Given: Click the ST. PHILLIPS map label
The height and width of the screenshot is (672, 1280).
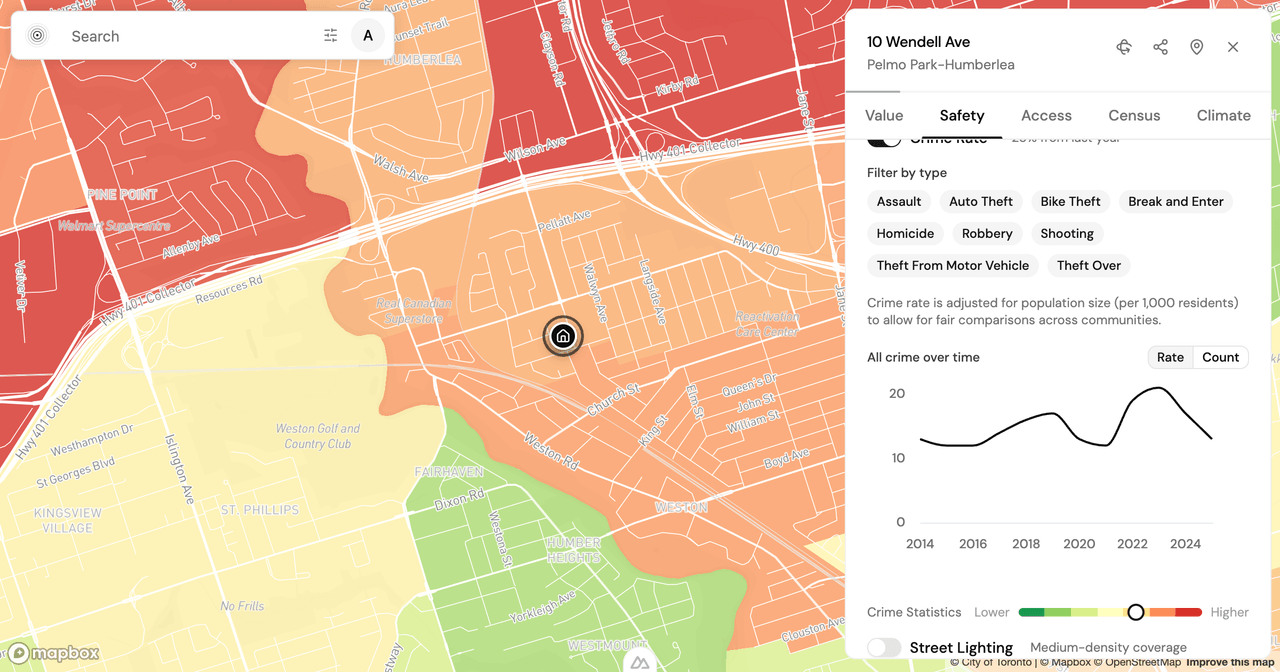Looking at the screenshot, I should click(260, 510).
